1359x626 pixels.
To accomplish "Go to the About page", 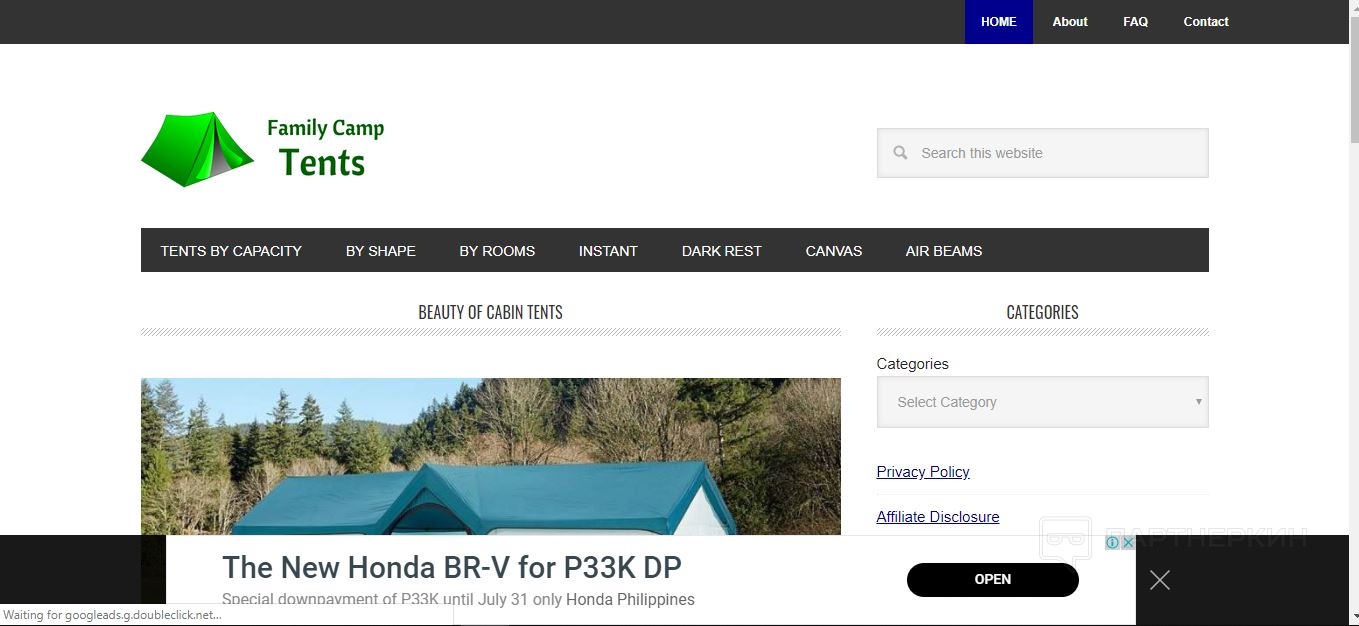I will click(x=1070, y=22).
